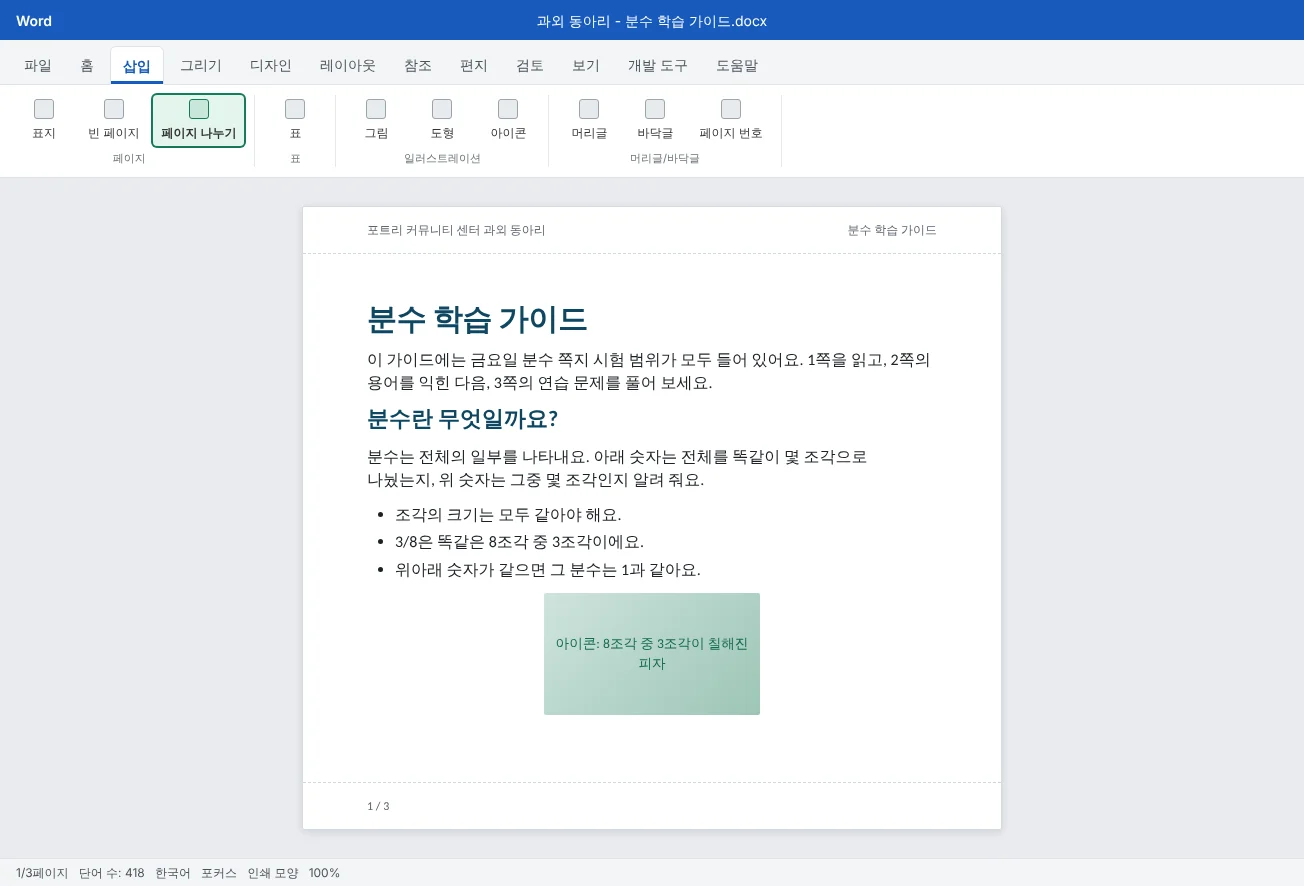Switch to the 홈 tab
The height and width of the screenshot is (886, 1304).
[x=88, y=66]
